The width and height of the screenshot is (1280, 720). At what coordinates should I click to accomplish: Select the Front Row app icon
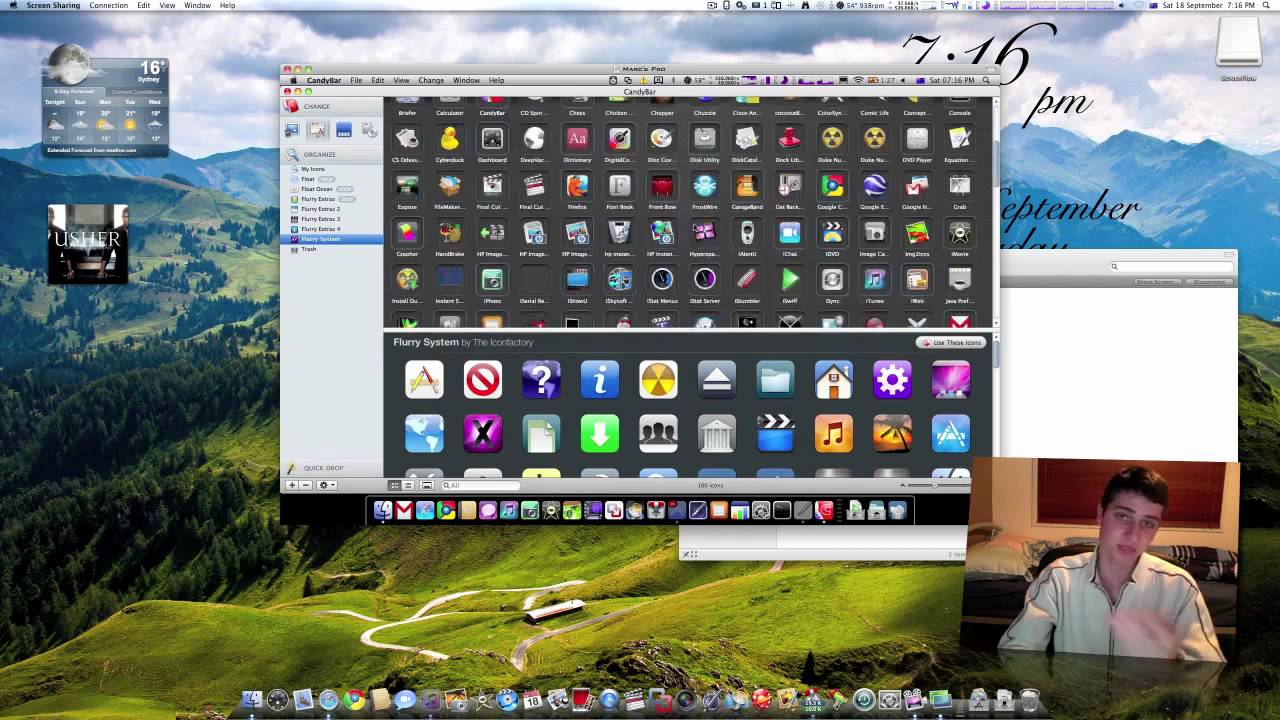pyautogui.click(x=662, y=185)
